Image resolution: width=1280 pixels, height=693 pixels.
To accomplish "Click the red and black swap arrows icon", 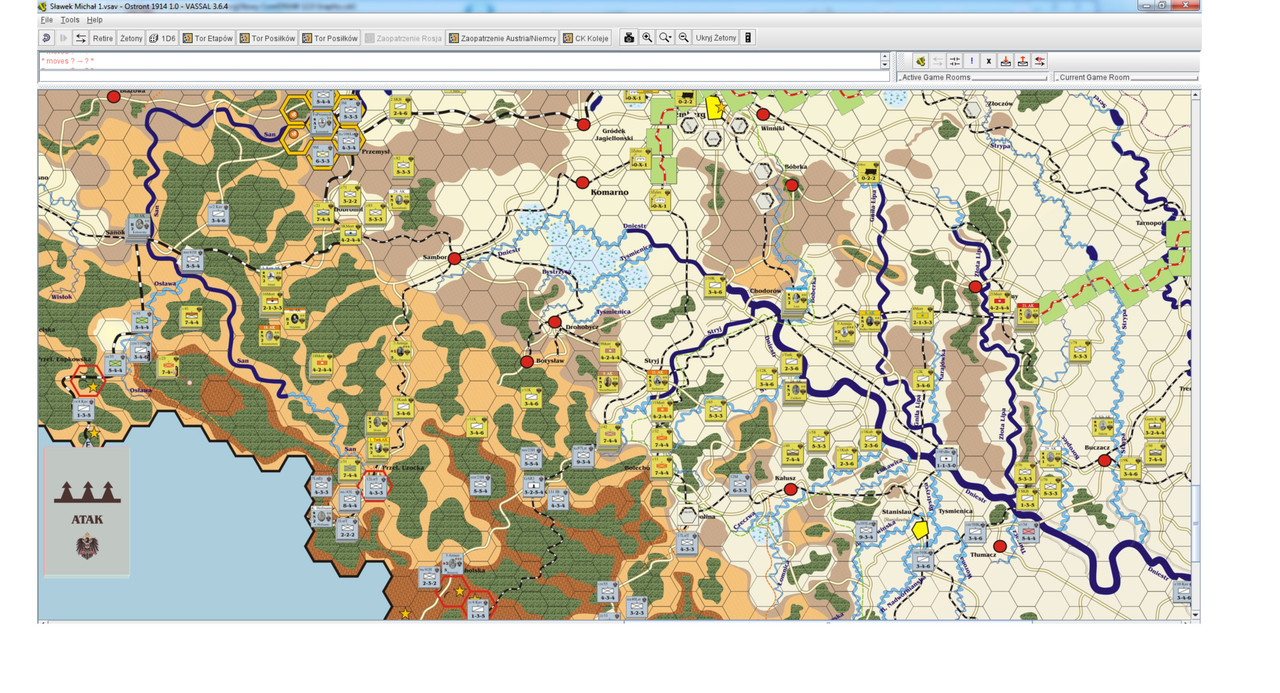I will coord(1040,61).
